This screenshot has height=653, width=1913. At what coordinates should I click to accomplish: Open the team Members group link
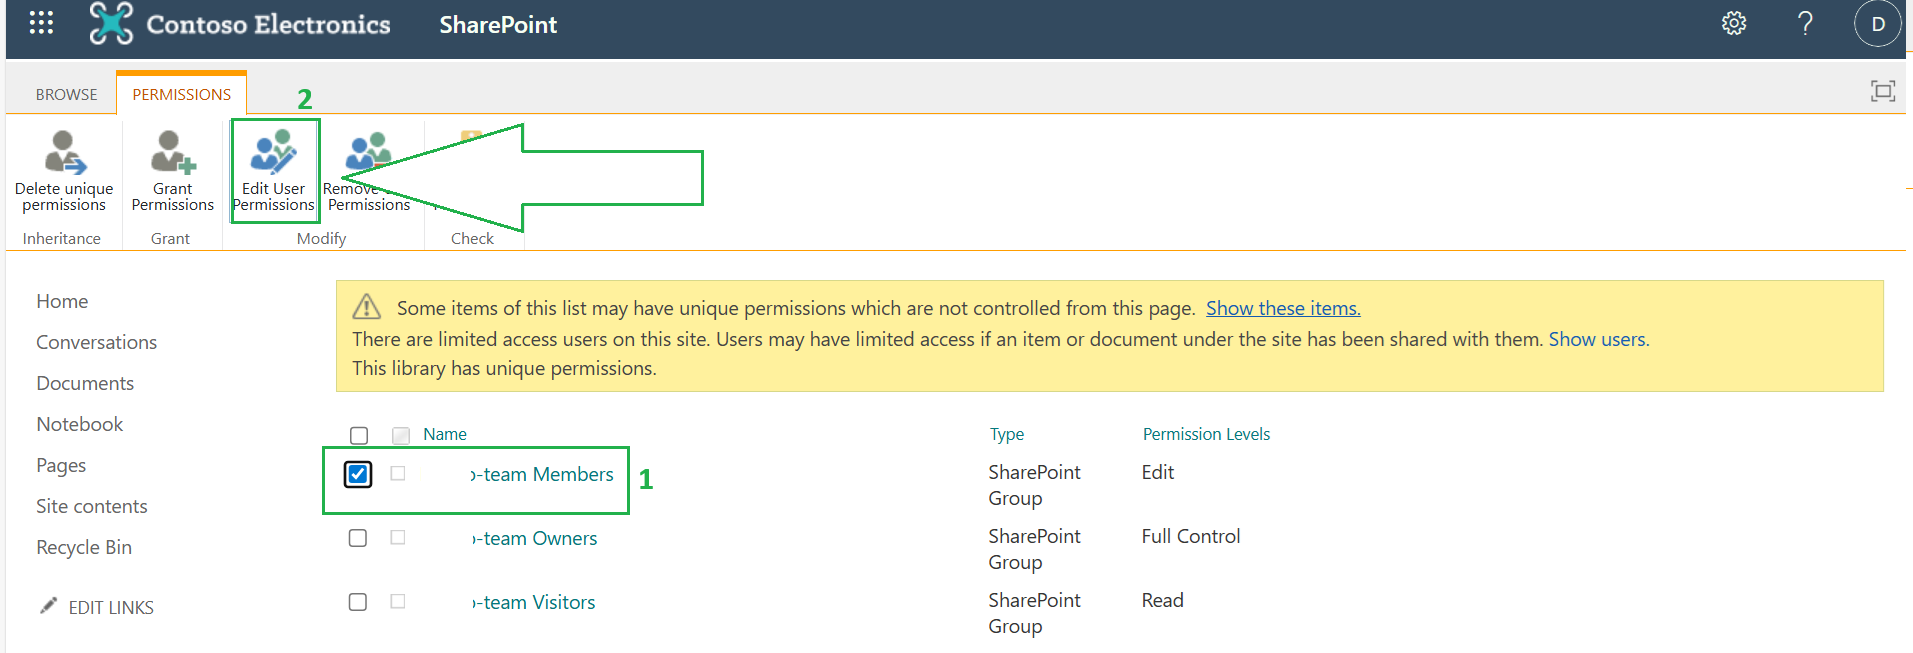click(542, 474)
